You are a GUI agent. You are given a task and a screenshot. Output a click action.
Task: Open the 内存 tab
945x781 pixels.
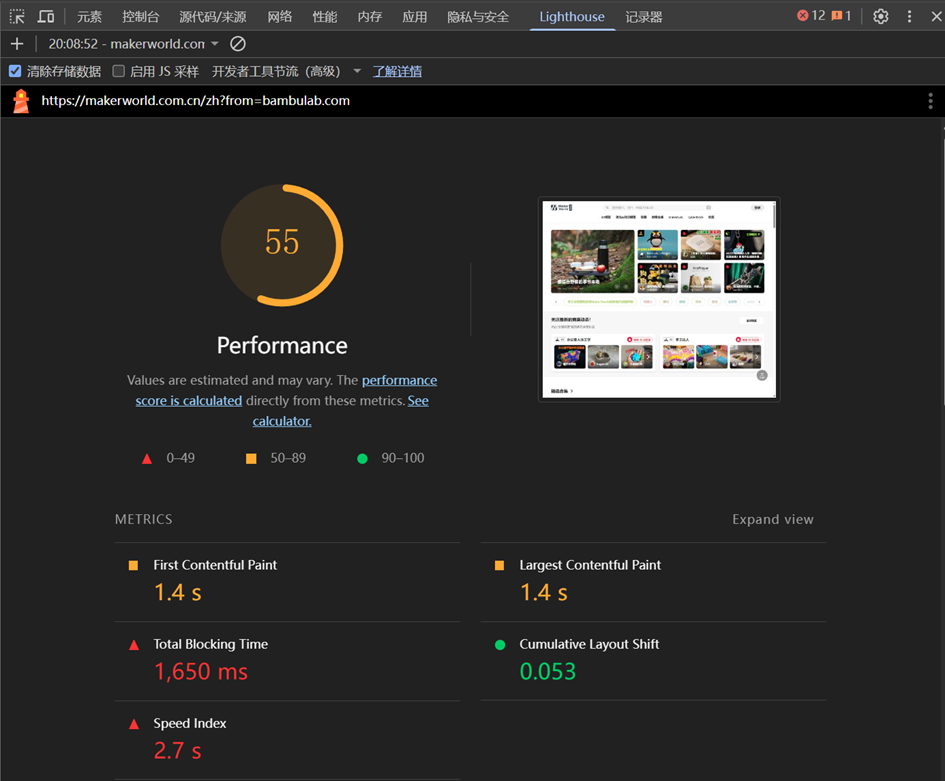[x=369, y=17]
